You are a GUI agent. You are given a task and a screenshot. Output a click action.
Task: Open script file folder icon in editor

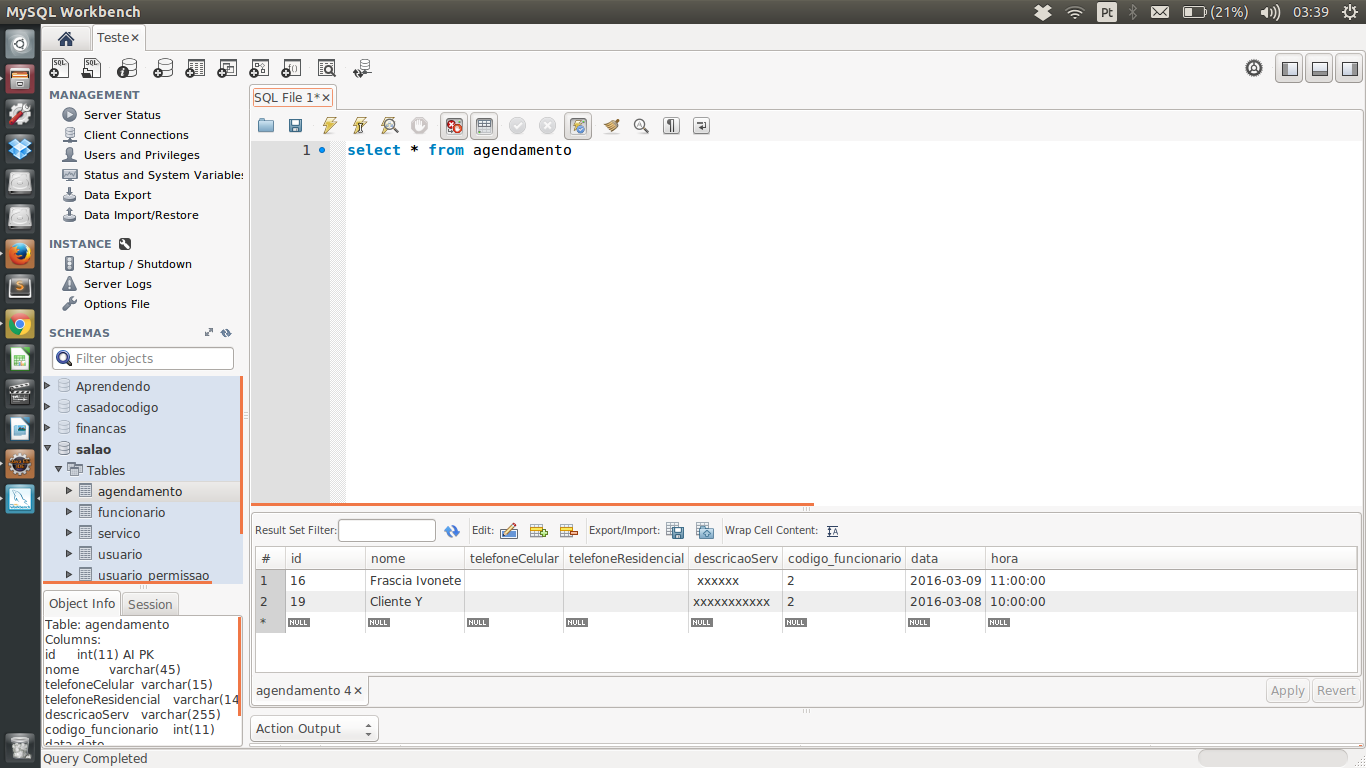pos(266,126)
